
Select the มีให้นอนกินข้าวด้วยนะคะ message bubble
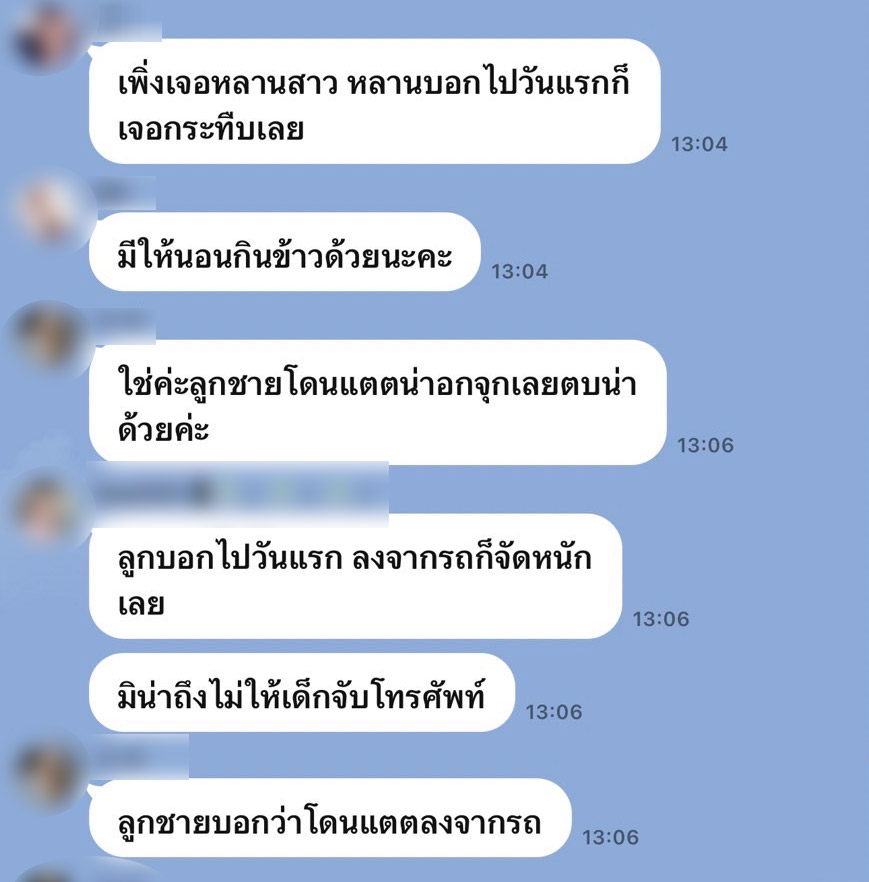point(284,252)
